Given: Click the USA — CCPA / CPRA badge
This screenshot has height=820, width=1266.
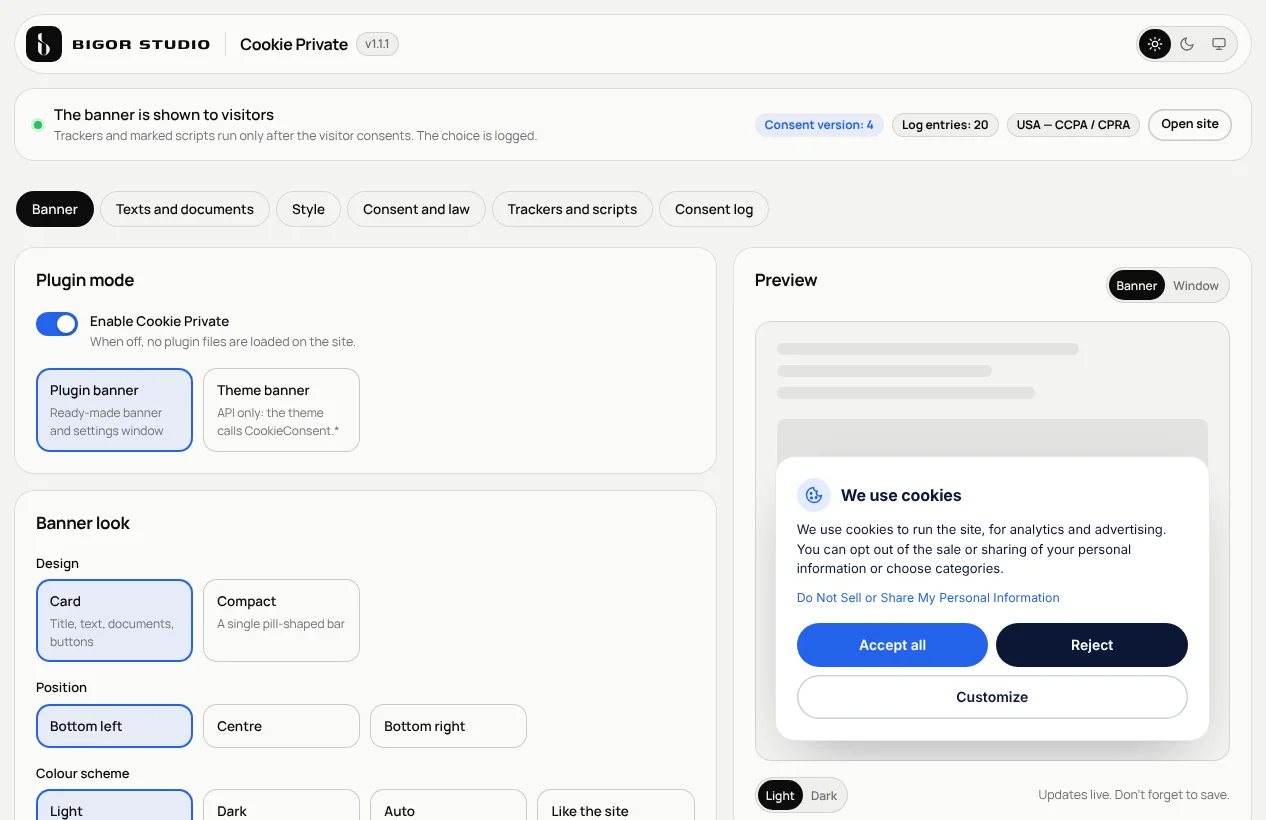Looking at the screenshot, I should (x=1073, y=125).
